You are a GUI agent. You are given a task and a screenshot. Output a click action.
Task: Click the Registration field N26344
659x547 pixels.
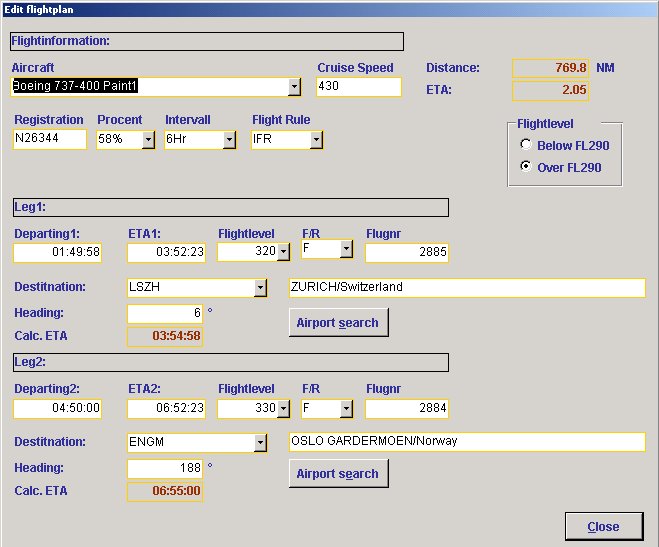(x=50, y=139)
